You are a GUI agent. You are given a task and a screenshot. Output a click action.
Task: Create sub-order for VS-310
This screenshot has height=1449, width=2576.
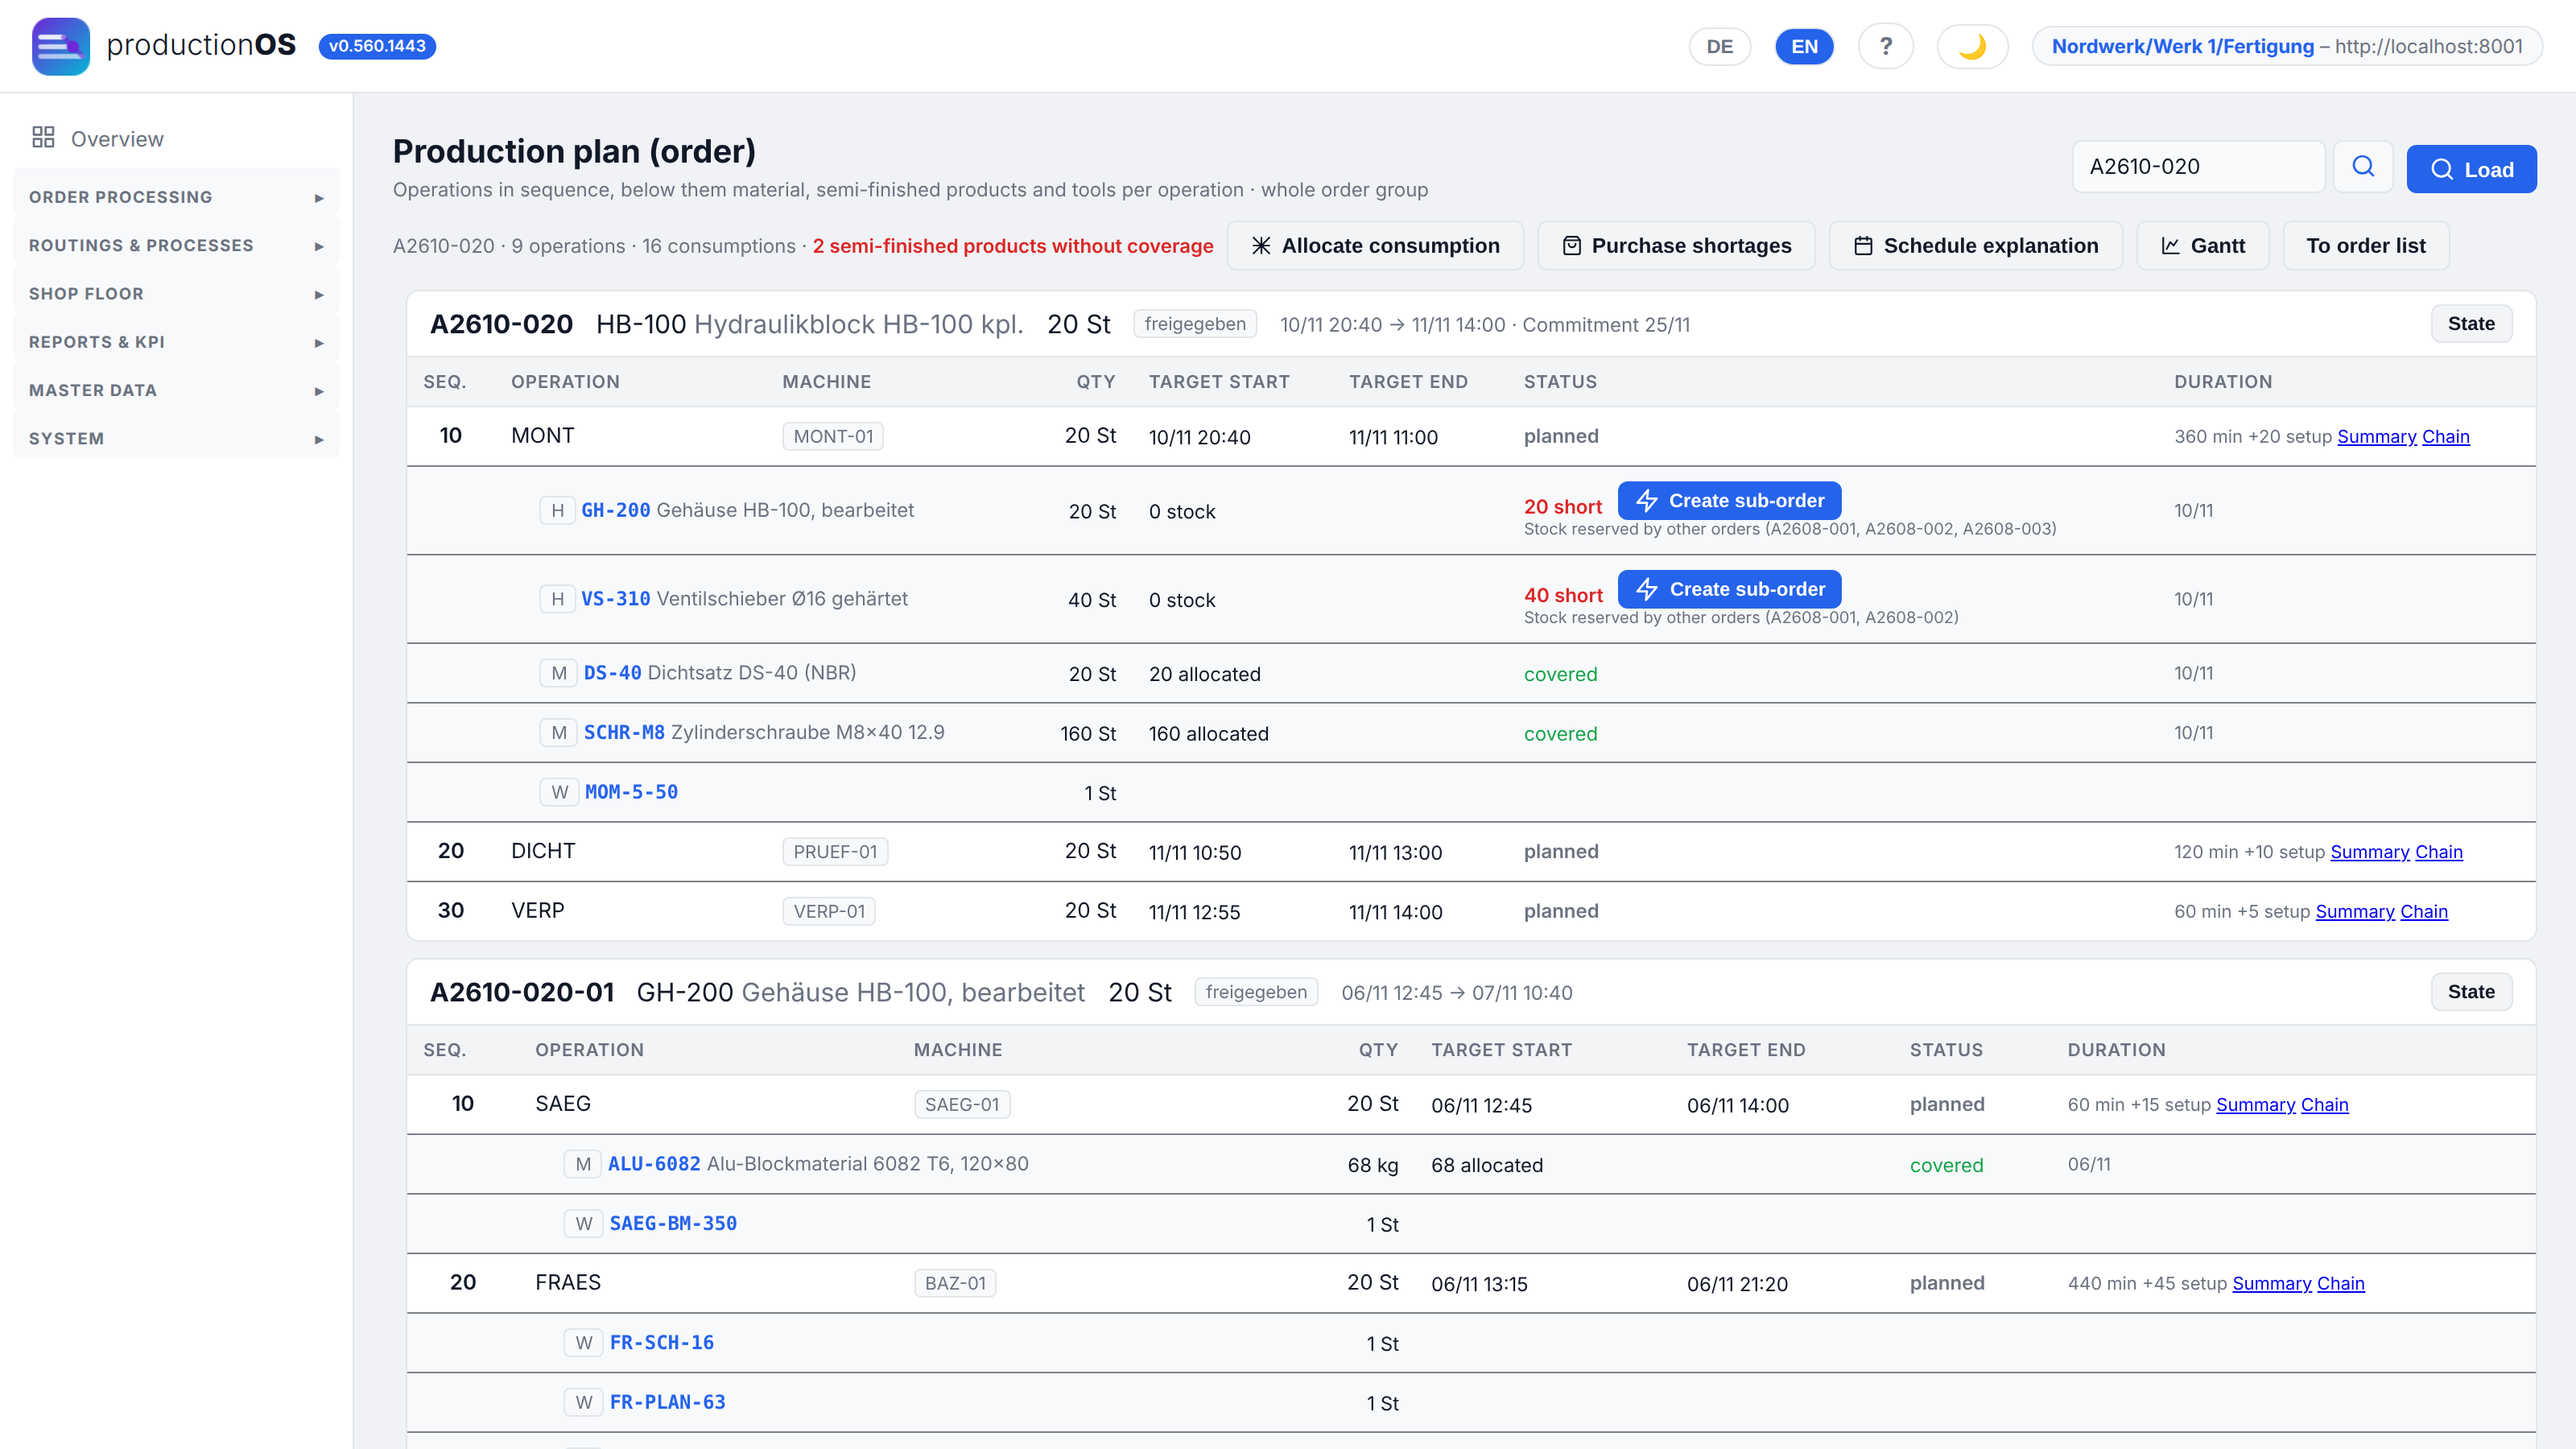point(1729,589)
